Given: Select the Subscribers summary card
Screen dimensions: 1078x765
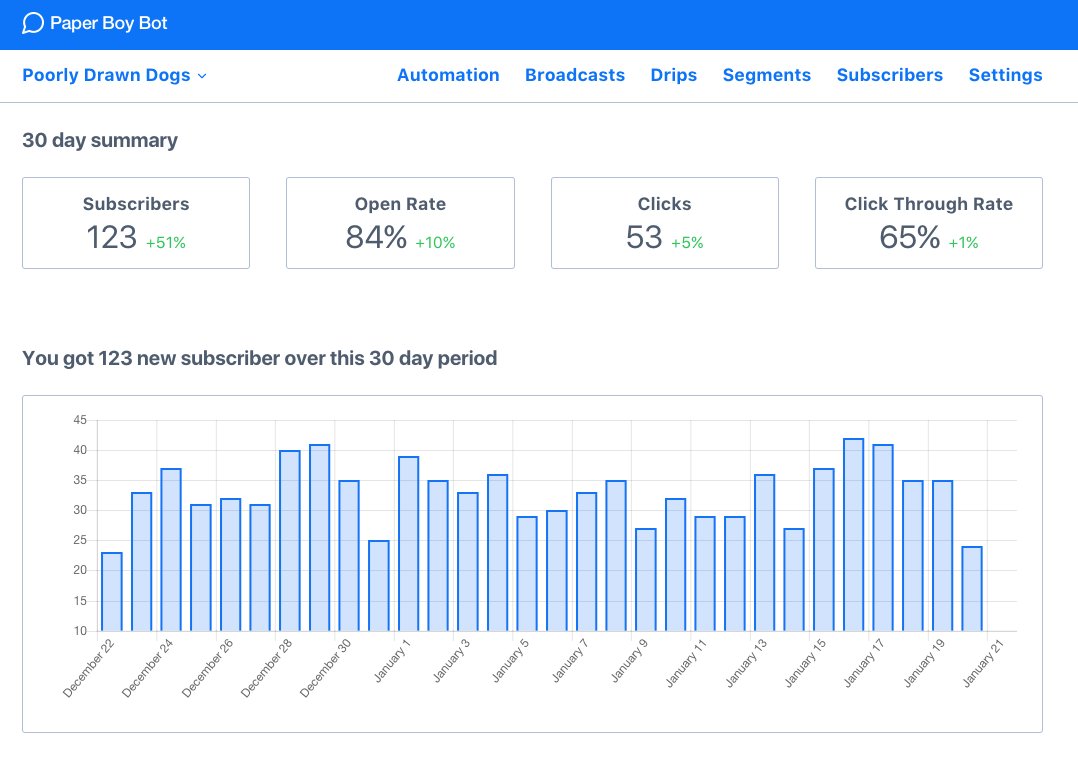Looking at the screenshot, I should [x=135, y=222].
